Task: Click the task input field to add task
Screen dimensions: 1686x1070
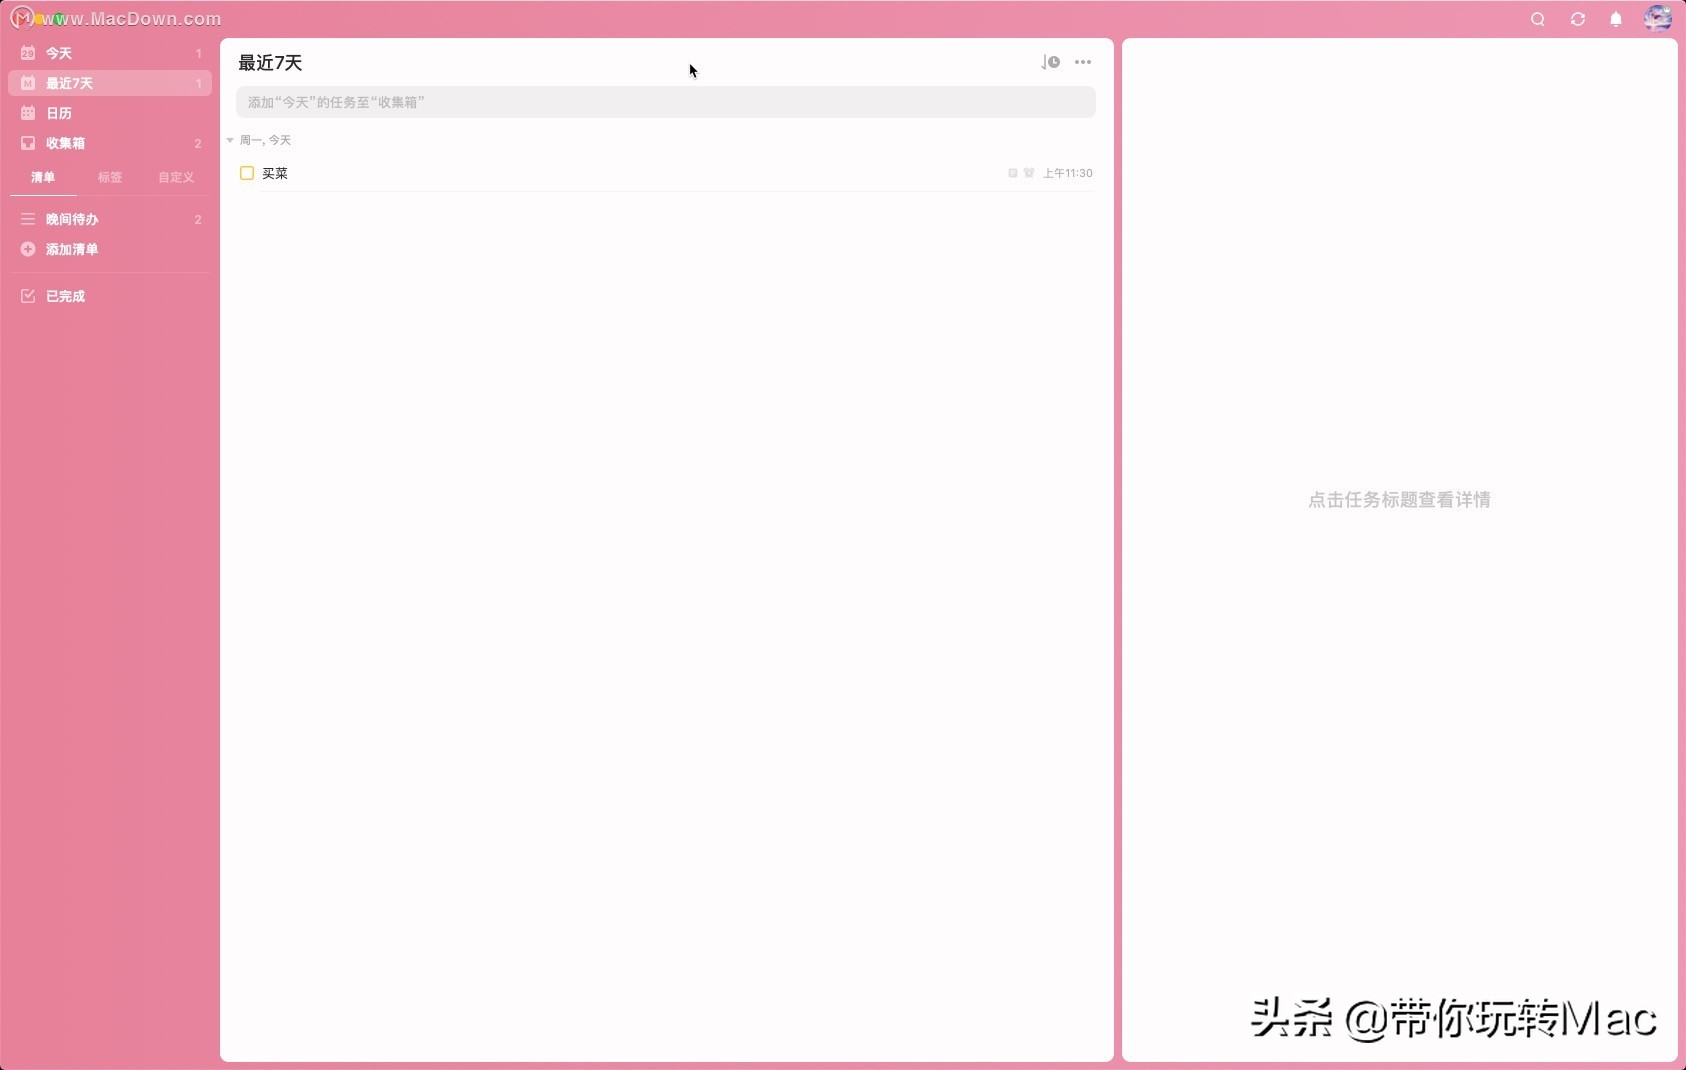Action: click(664, 101)
